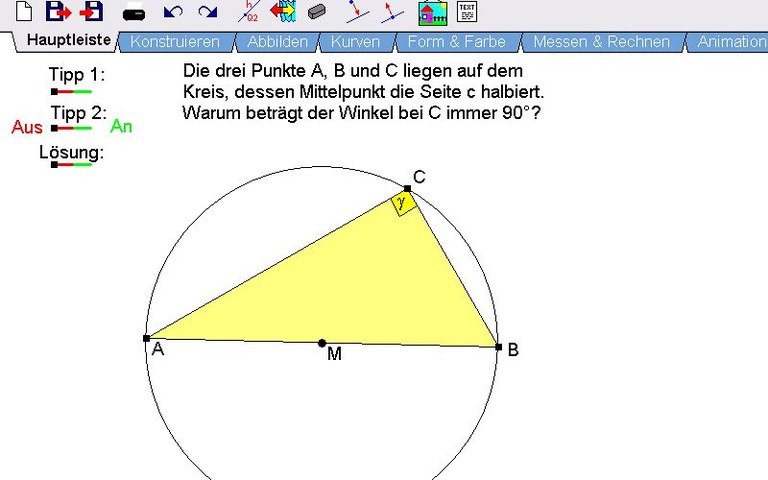Image resolution: width=768 pixels, height=480 pixels.
Task: Open the rename objects tool icon
Action: pos(249,11)
